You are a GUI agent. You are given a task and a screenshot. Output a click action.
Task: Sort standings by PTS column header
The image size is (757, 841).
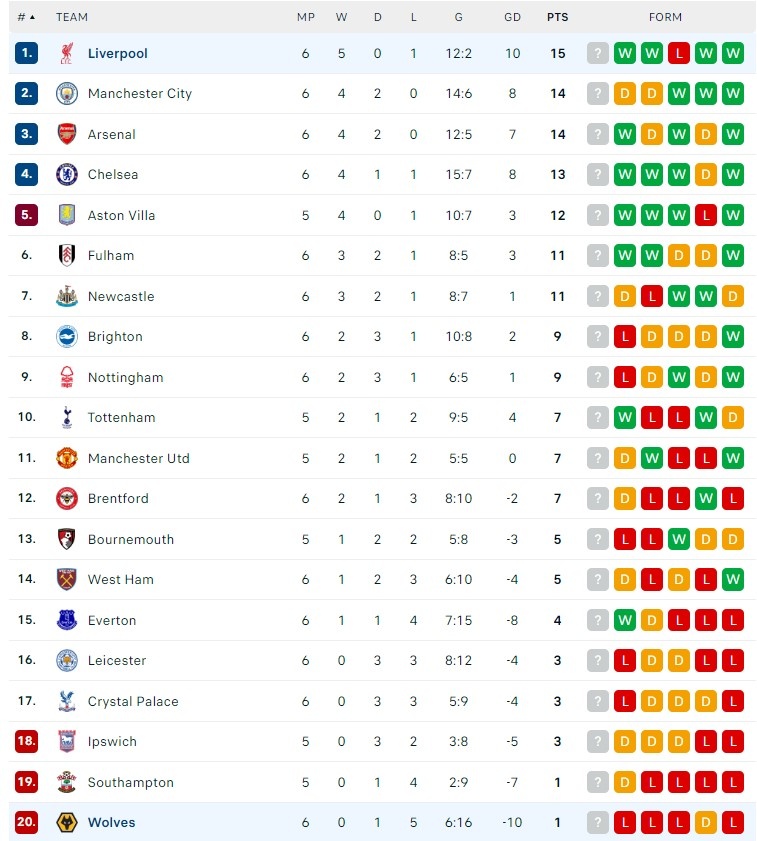coord(557,17)
